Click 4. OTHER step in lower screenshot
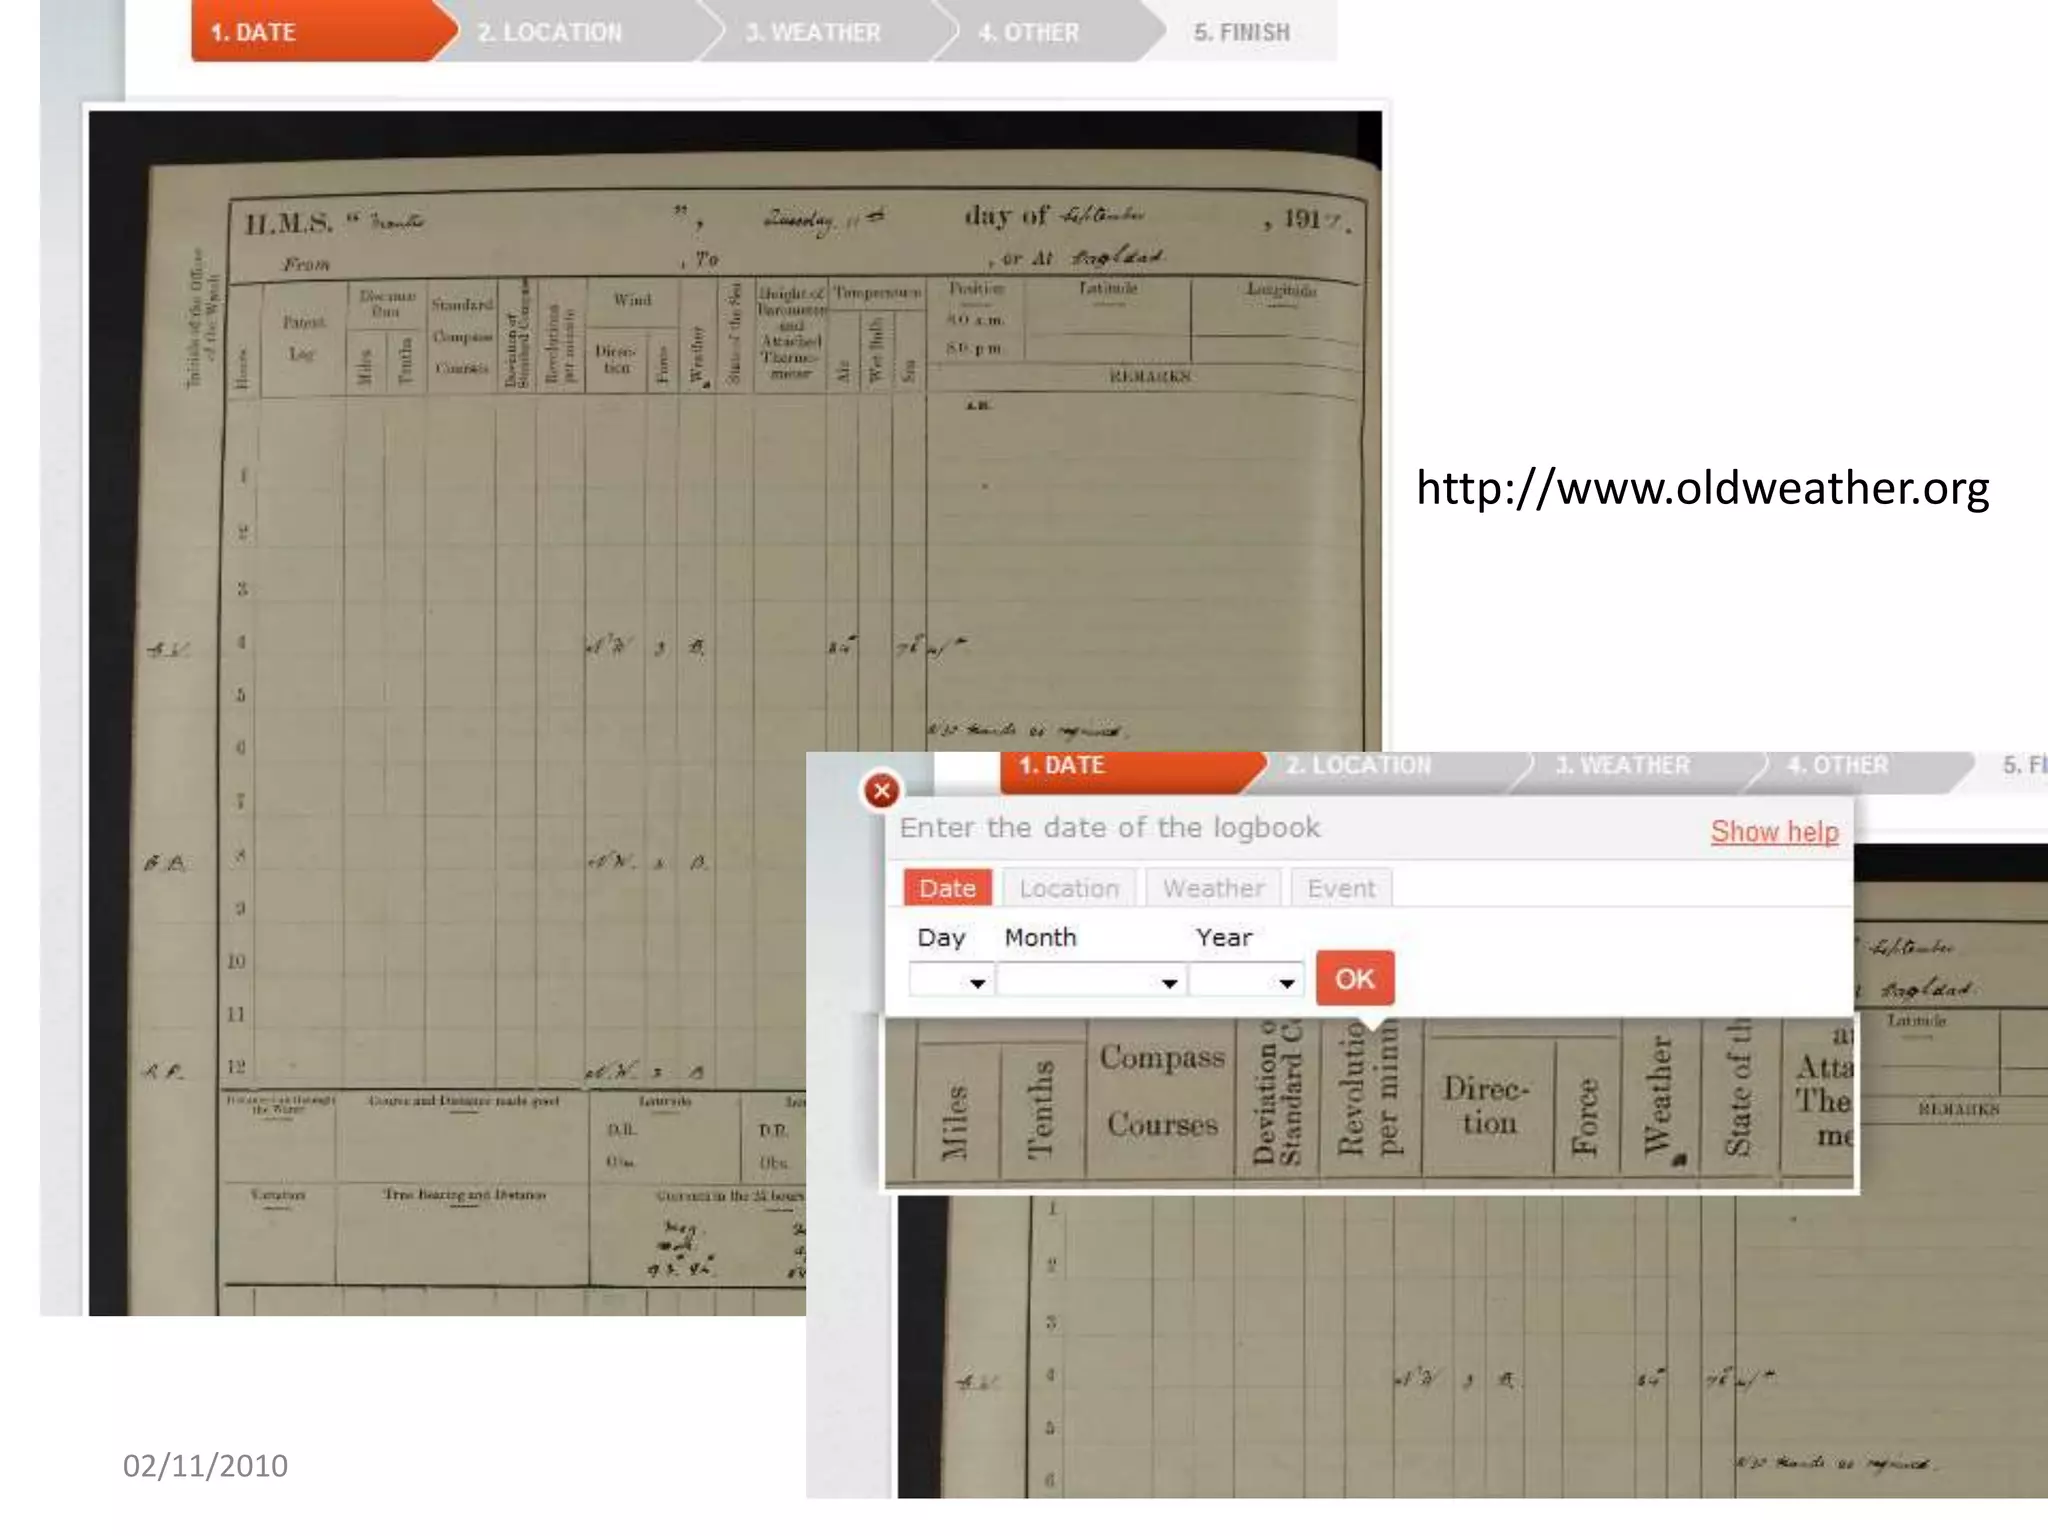This screenshot has height=1536, width=2048. point(1838,766)
